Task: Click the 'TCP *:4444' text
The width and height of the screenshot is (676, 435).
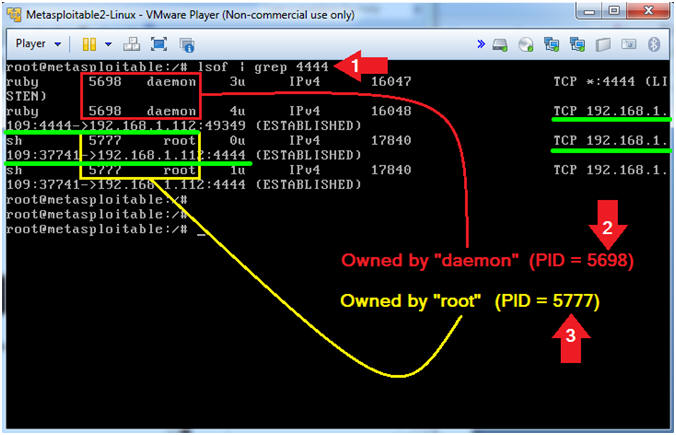Action: (594, 81)
